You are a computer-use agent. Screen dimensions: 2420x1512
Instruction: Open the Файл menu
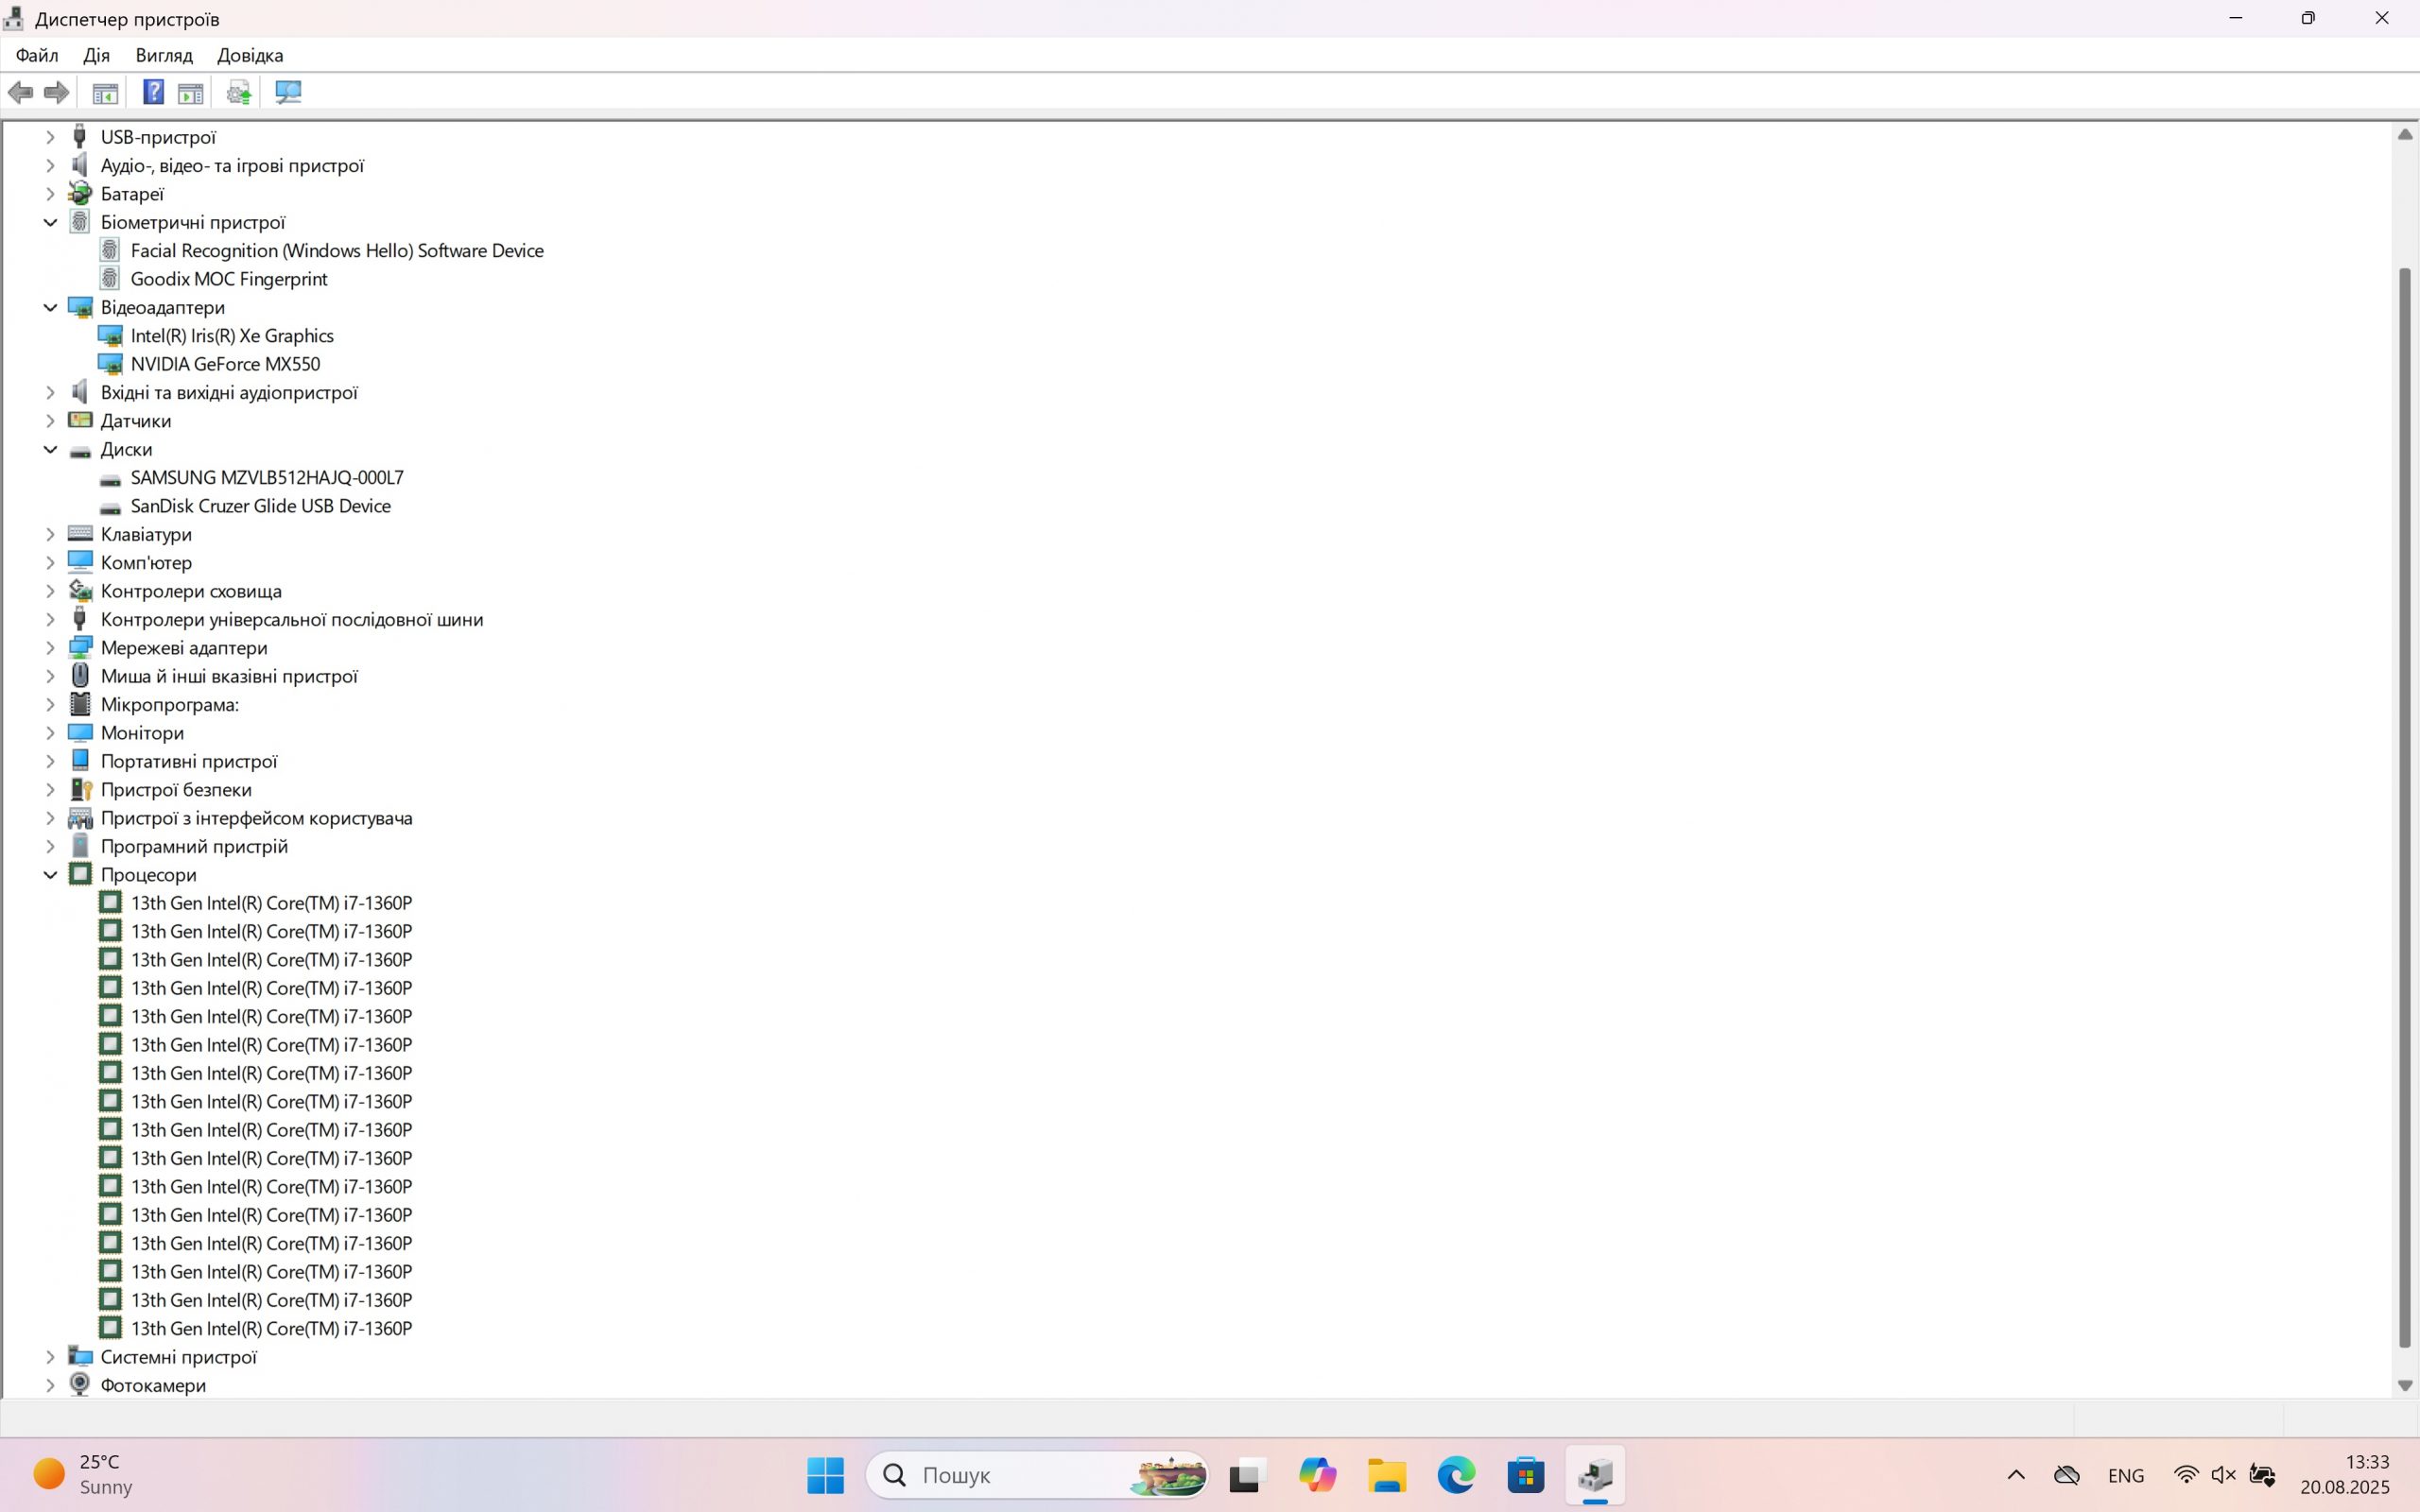(37, 55)
